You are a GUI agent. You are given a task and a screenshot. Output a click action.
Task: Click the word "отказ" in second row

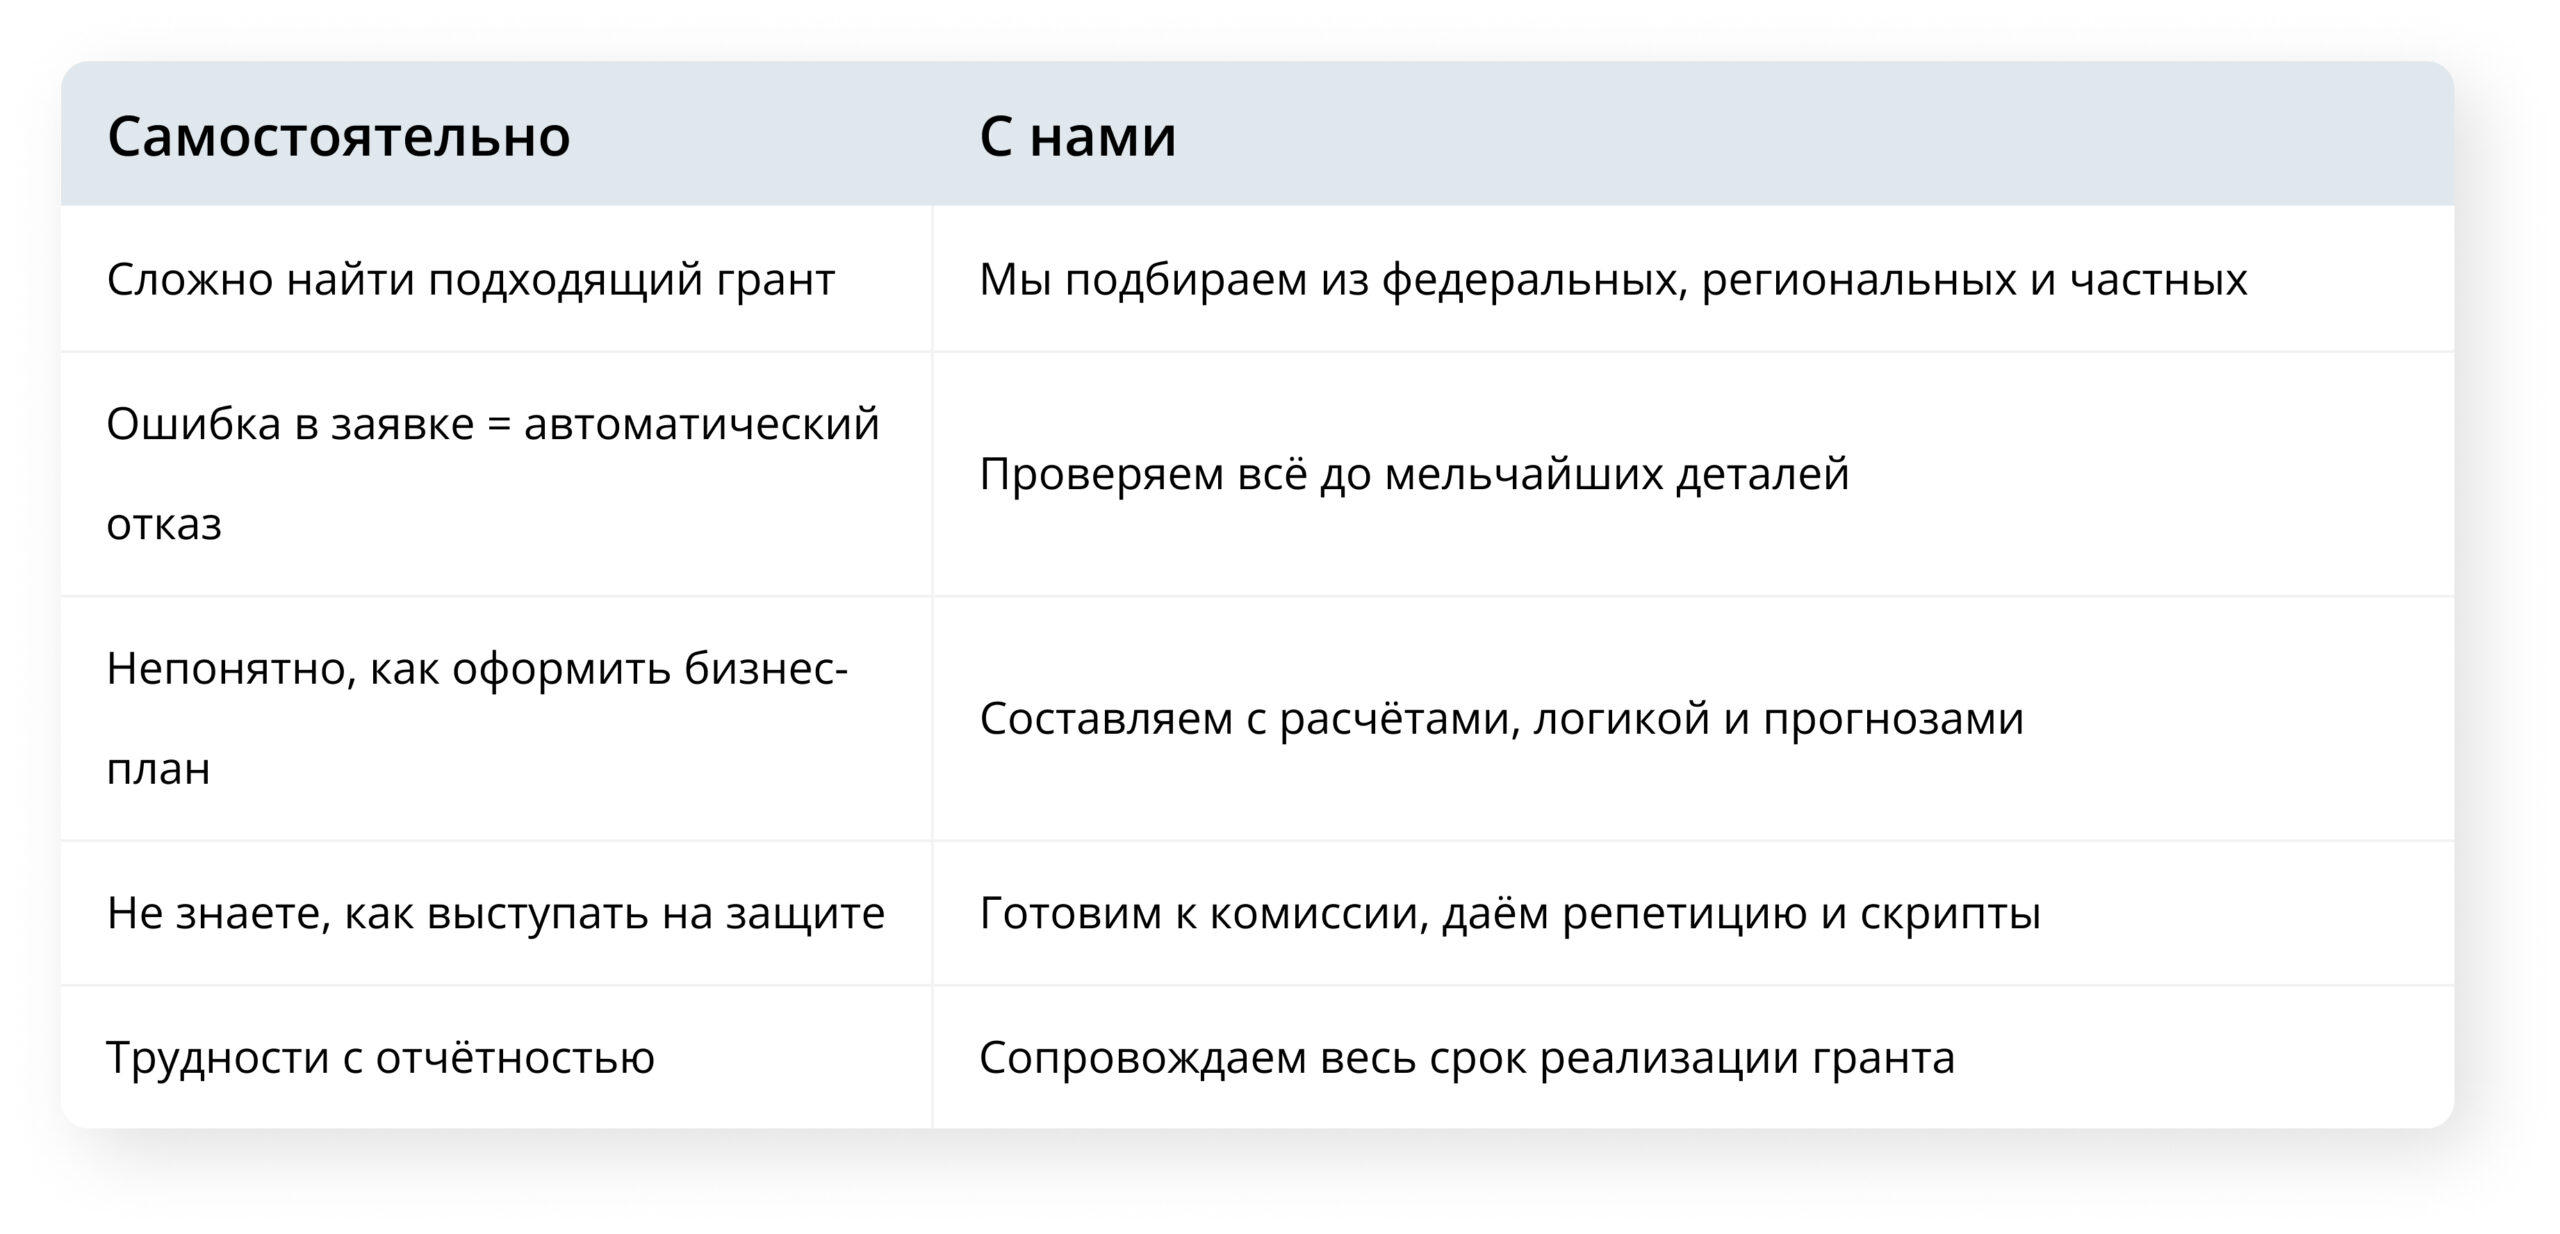tap(164, 523)
